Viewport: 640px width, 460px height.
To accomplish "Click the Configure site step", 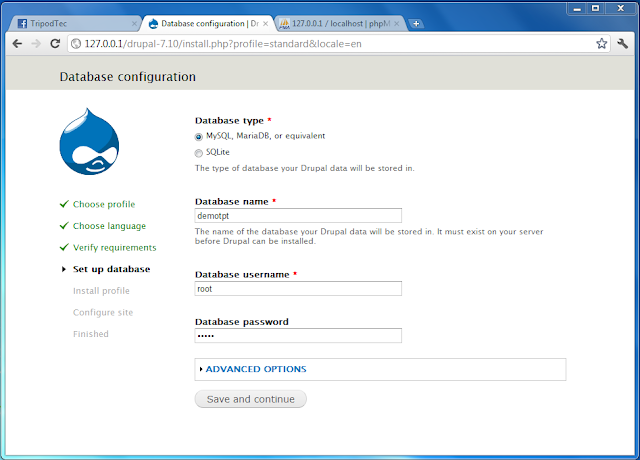I will (x=103, y=312).
